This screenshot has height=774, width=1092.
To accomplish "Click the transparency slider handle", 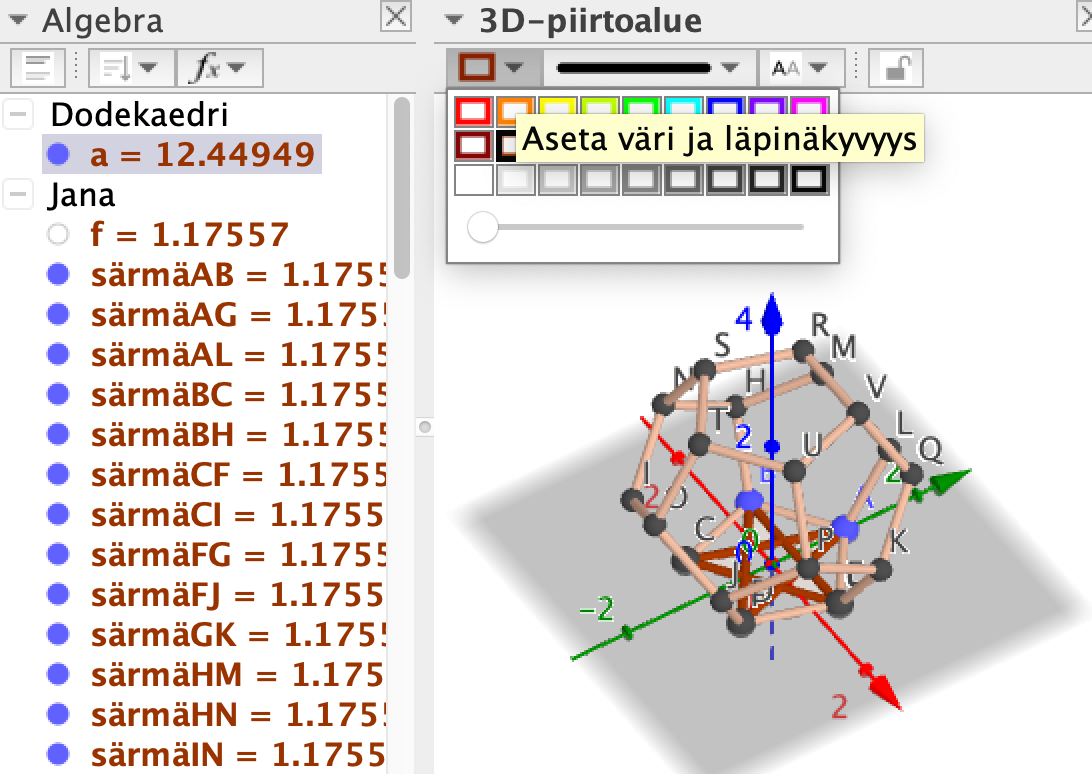I will (482, 228).
